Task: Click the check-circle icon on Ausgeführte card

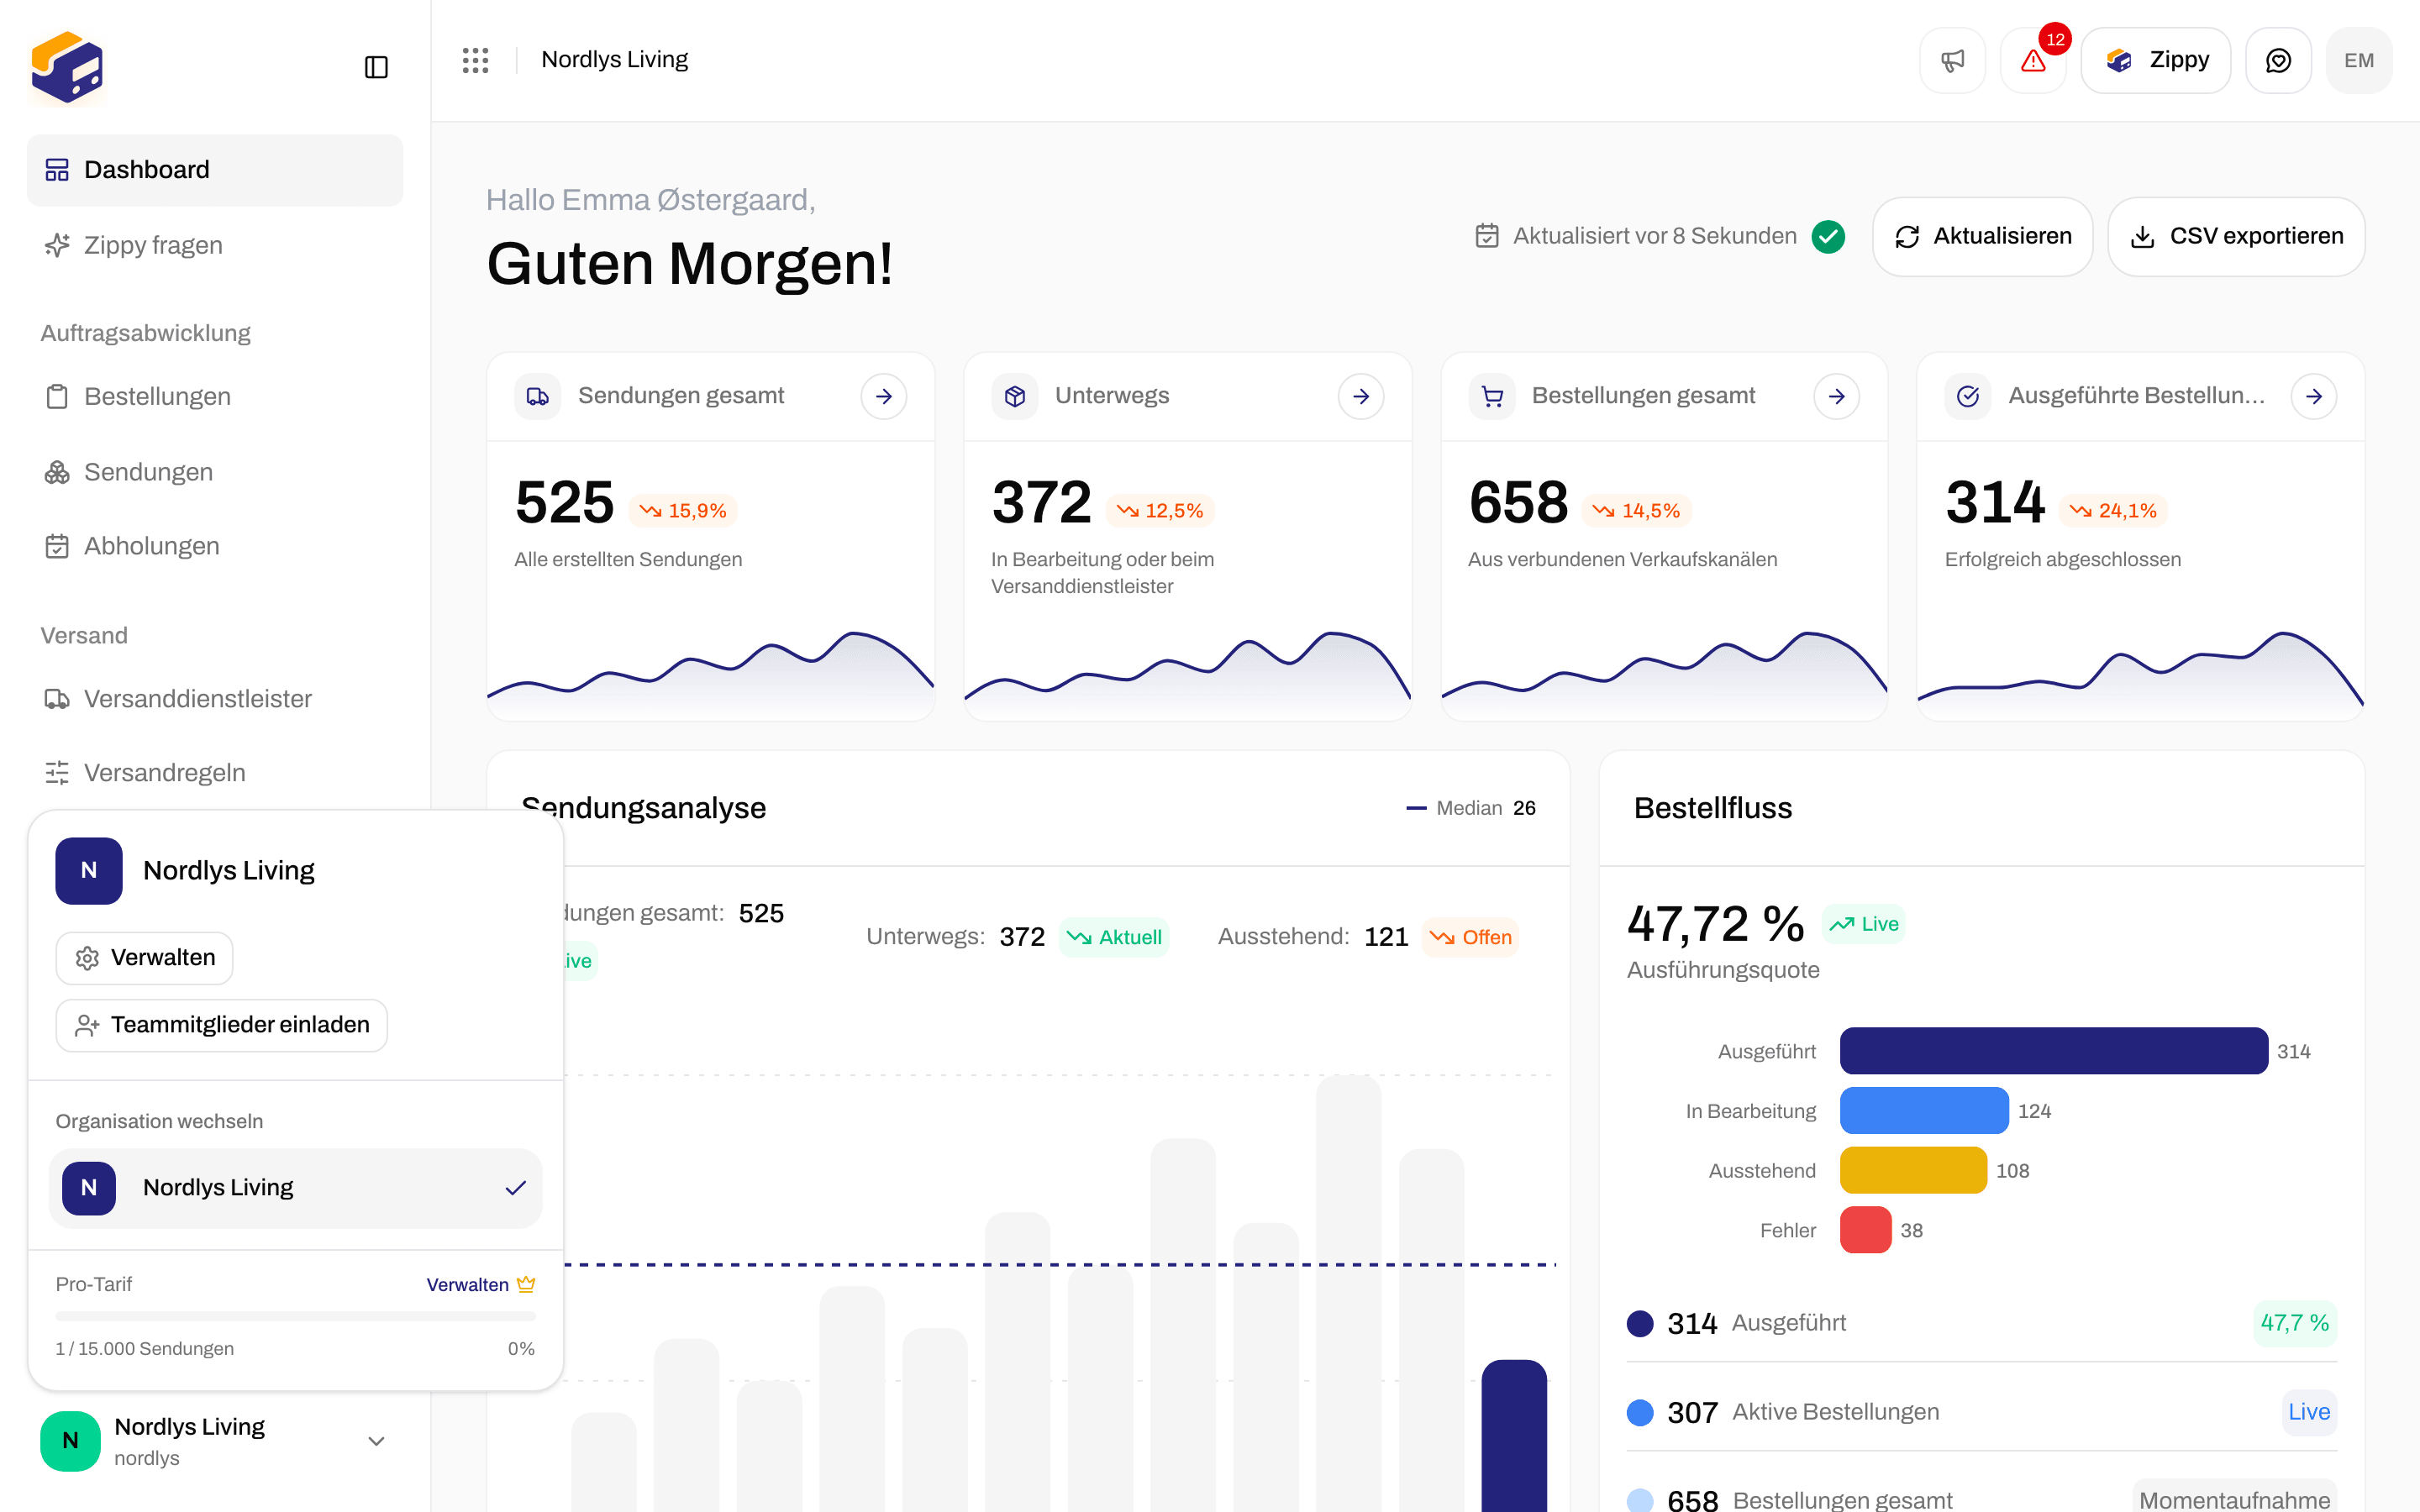Action: (x=1968, y=396)
